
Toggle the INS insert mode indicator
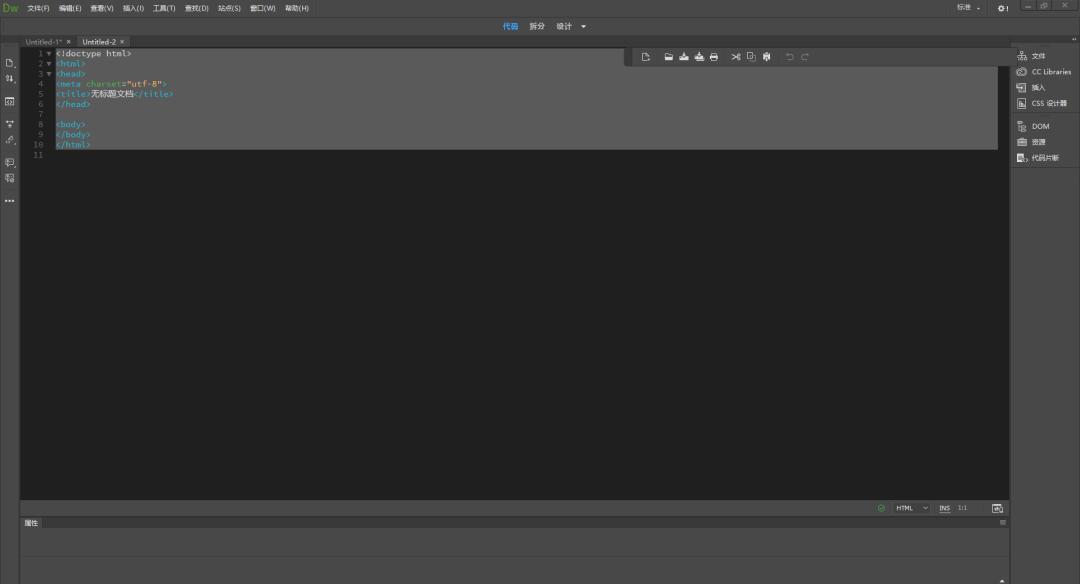(x=944, y=508)
